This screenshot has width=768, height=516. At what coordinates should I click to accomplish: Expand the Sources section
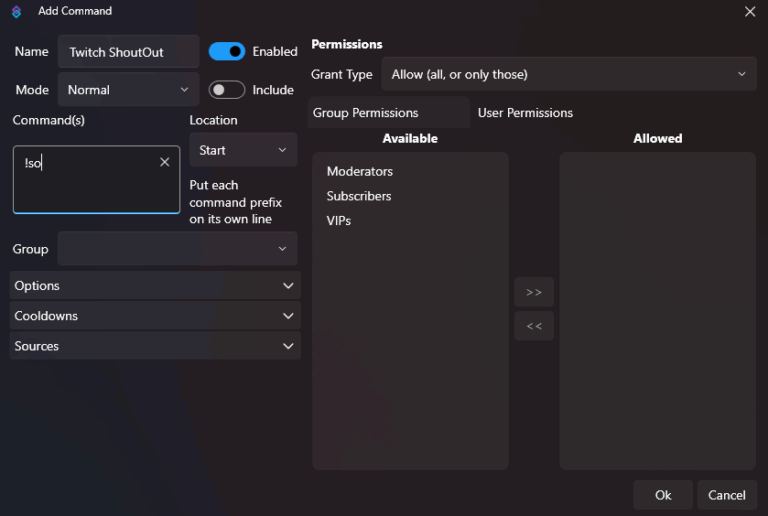[155, 346]
